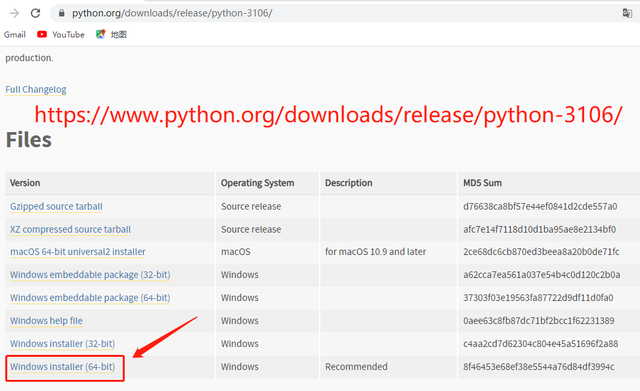
Task: Open the Full Changelog link
Action: pos(36,89)
